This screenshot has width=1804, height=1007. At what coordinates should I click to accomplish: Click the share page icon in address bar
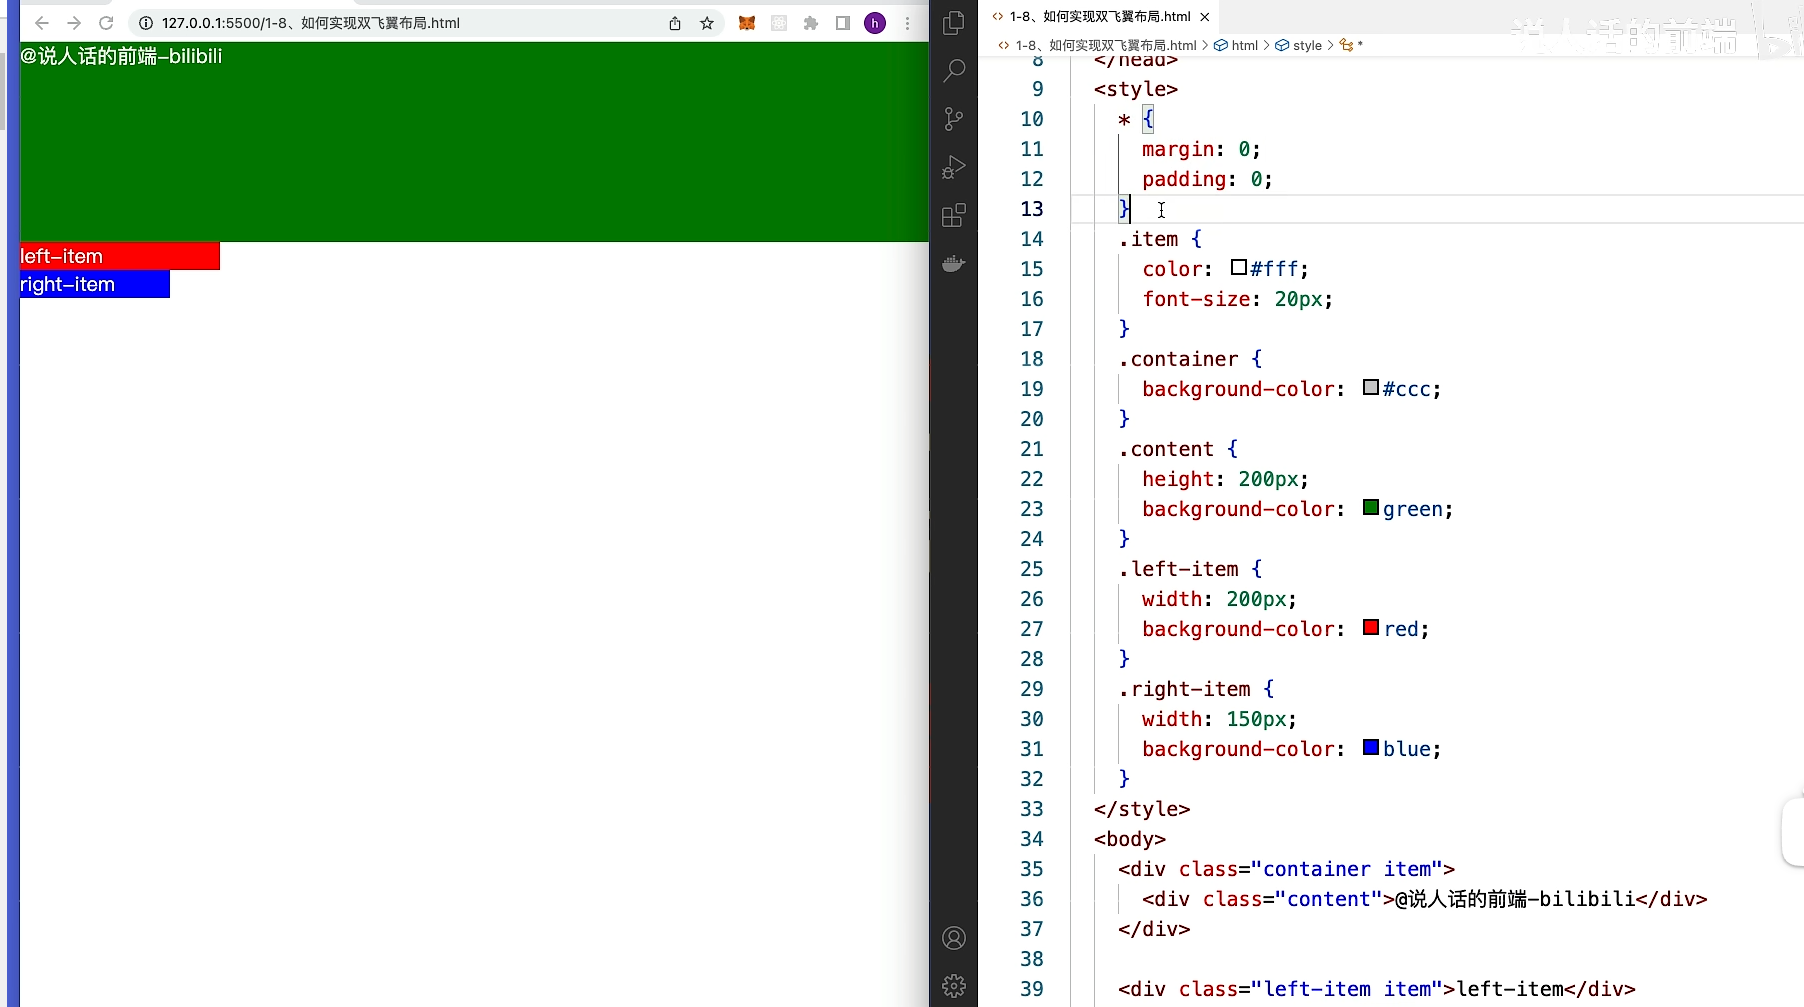(x=675, y=23)
